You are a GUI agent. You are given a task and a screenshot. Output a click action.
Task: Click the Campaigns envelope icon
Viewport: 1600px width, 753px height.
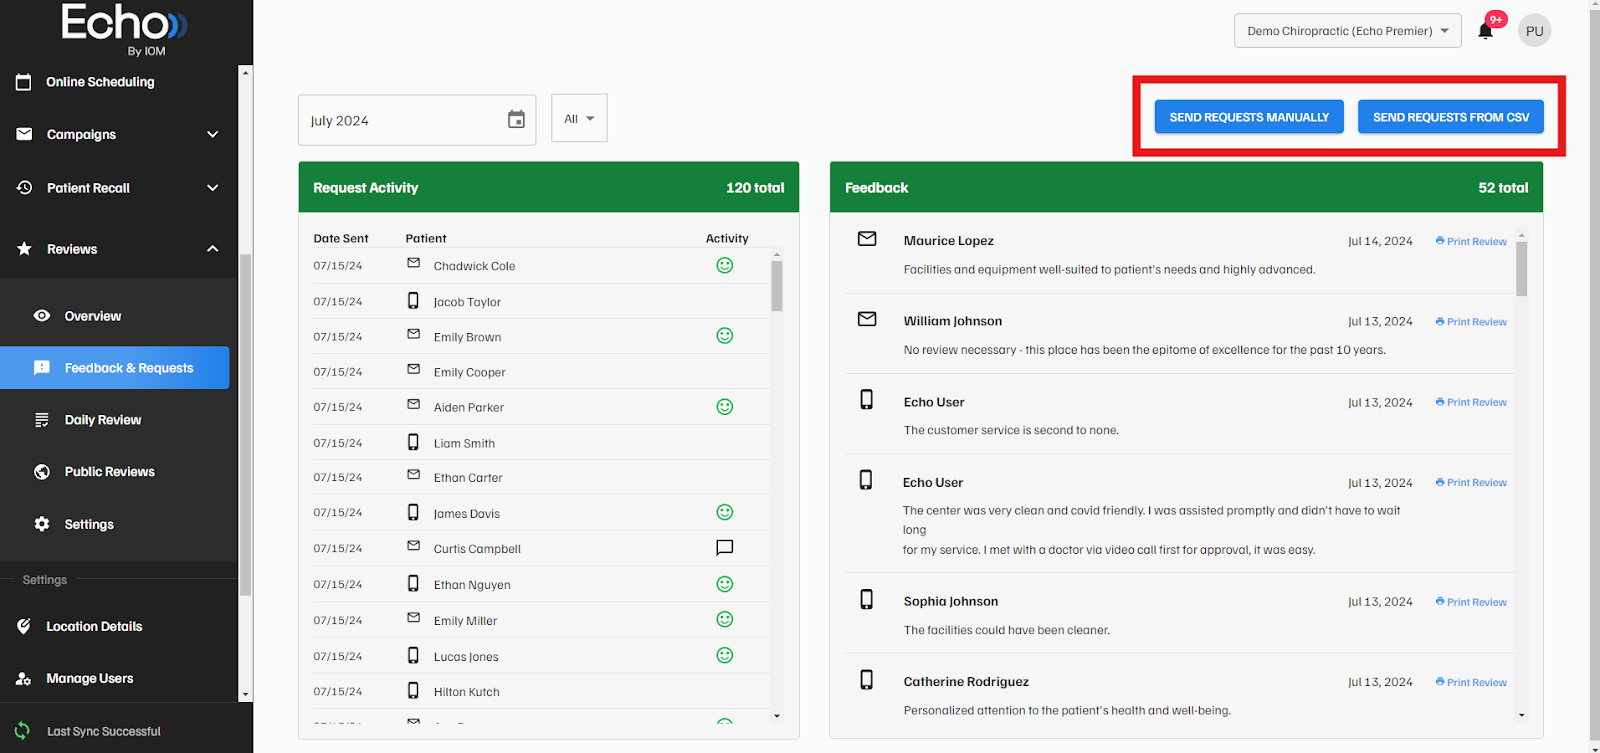point(24,134)
